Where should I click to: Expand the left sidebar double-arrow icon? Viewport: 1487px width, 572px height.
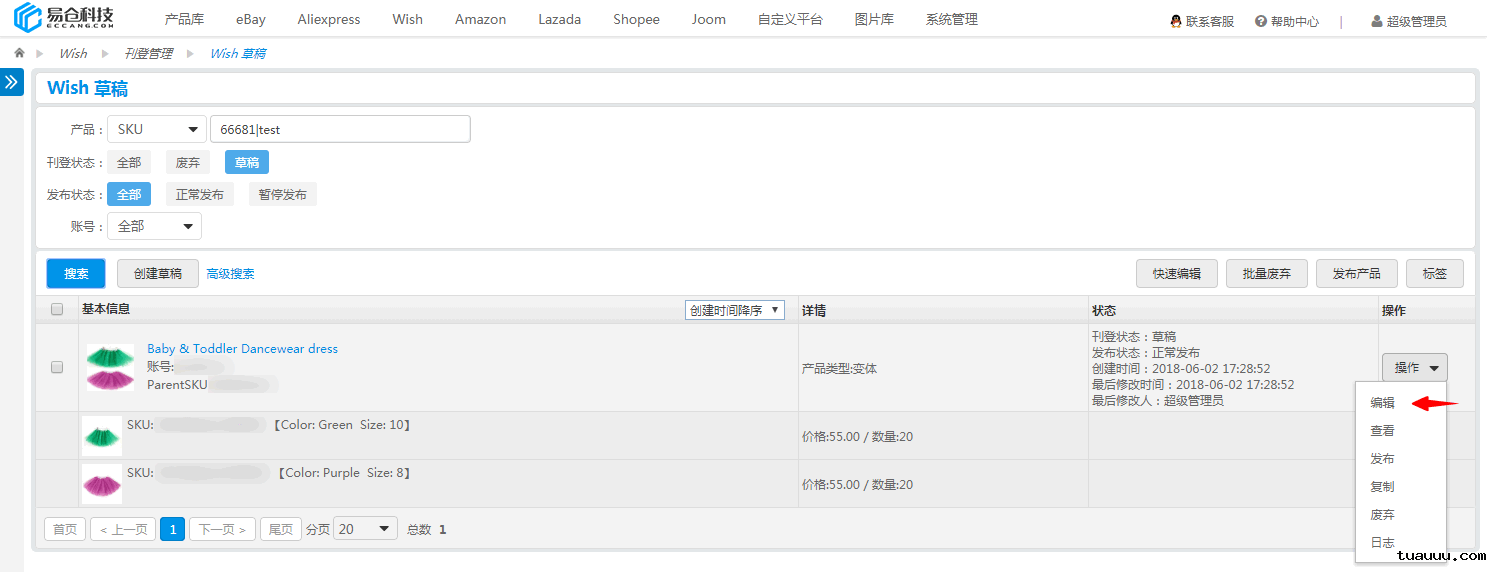tap(12, 82)
